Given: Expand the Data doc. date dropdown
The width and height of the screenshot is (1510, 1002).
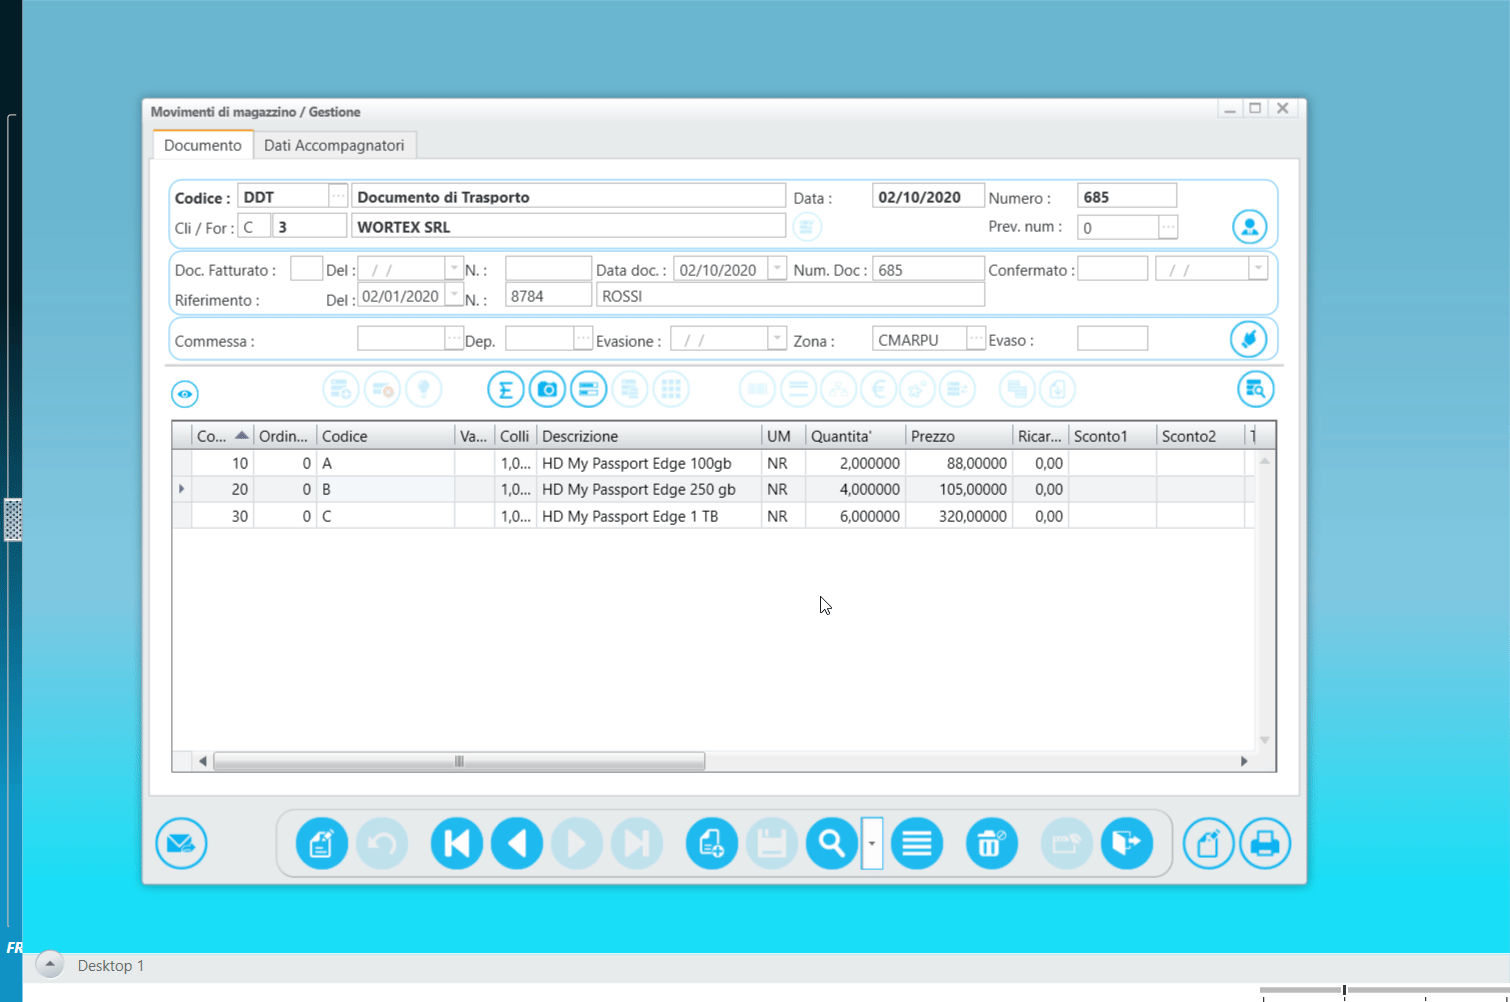Looking at the screenshot, I should click(777, 269).
